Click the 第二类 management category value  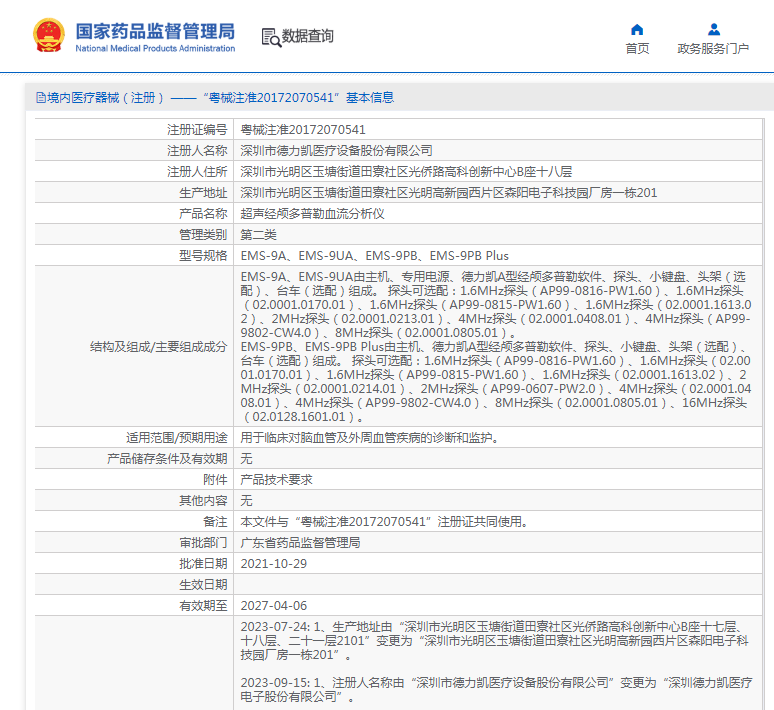pos(260,235)
